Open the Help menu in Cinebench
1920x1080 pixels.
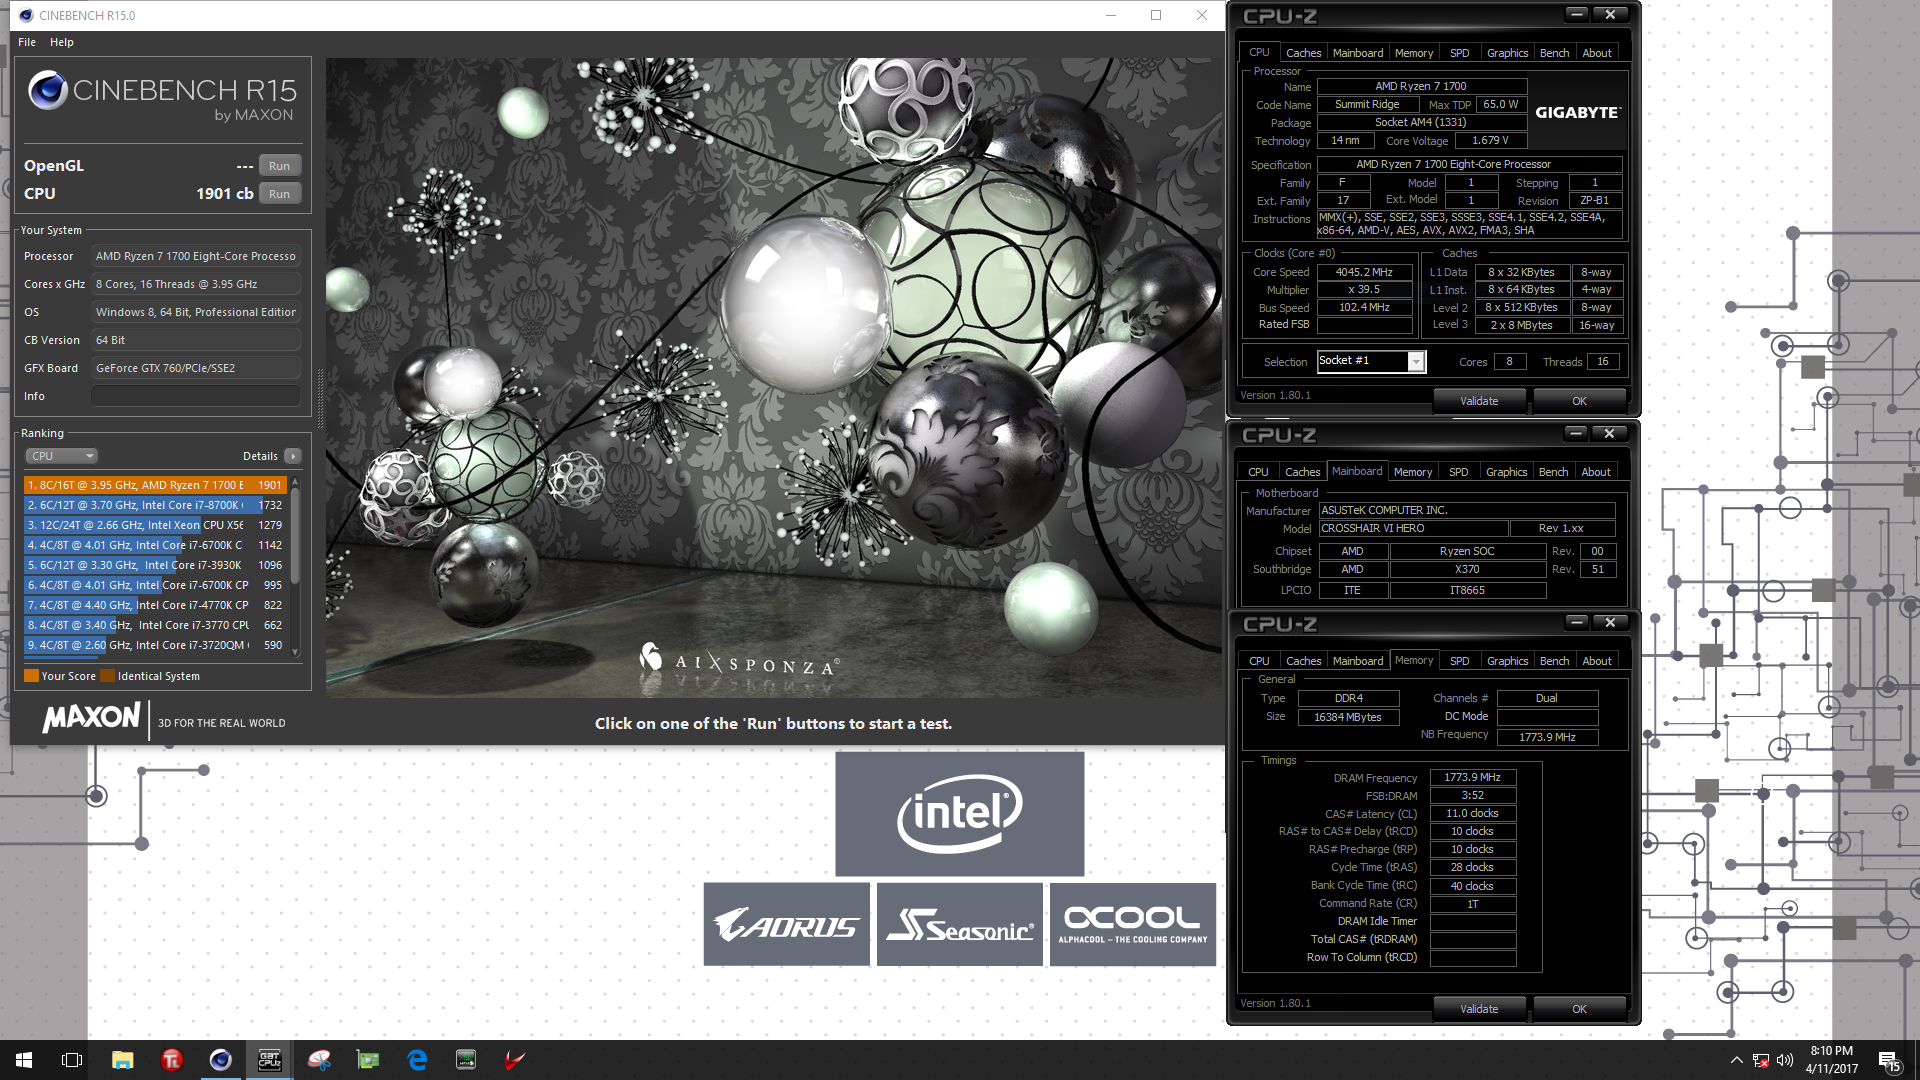[x=62, y=42]
